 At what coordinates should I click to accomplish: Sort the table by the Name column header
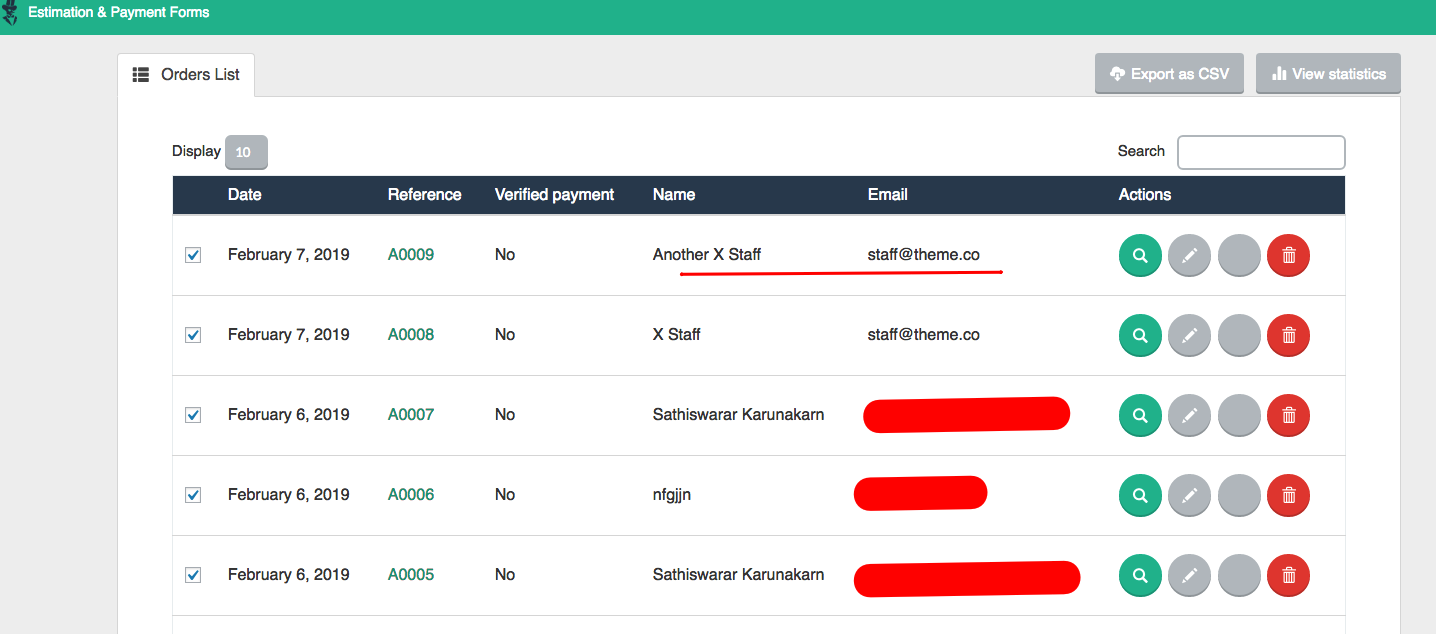(x=673, y=195)
